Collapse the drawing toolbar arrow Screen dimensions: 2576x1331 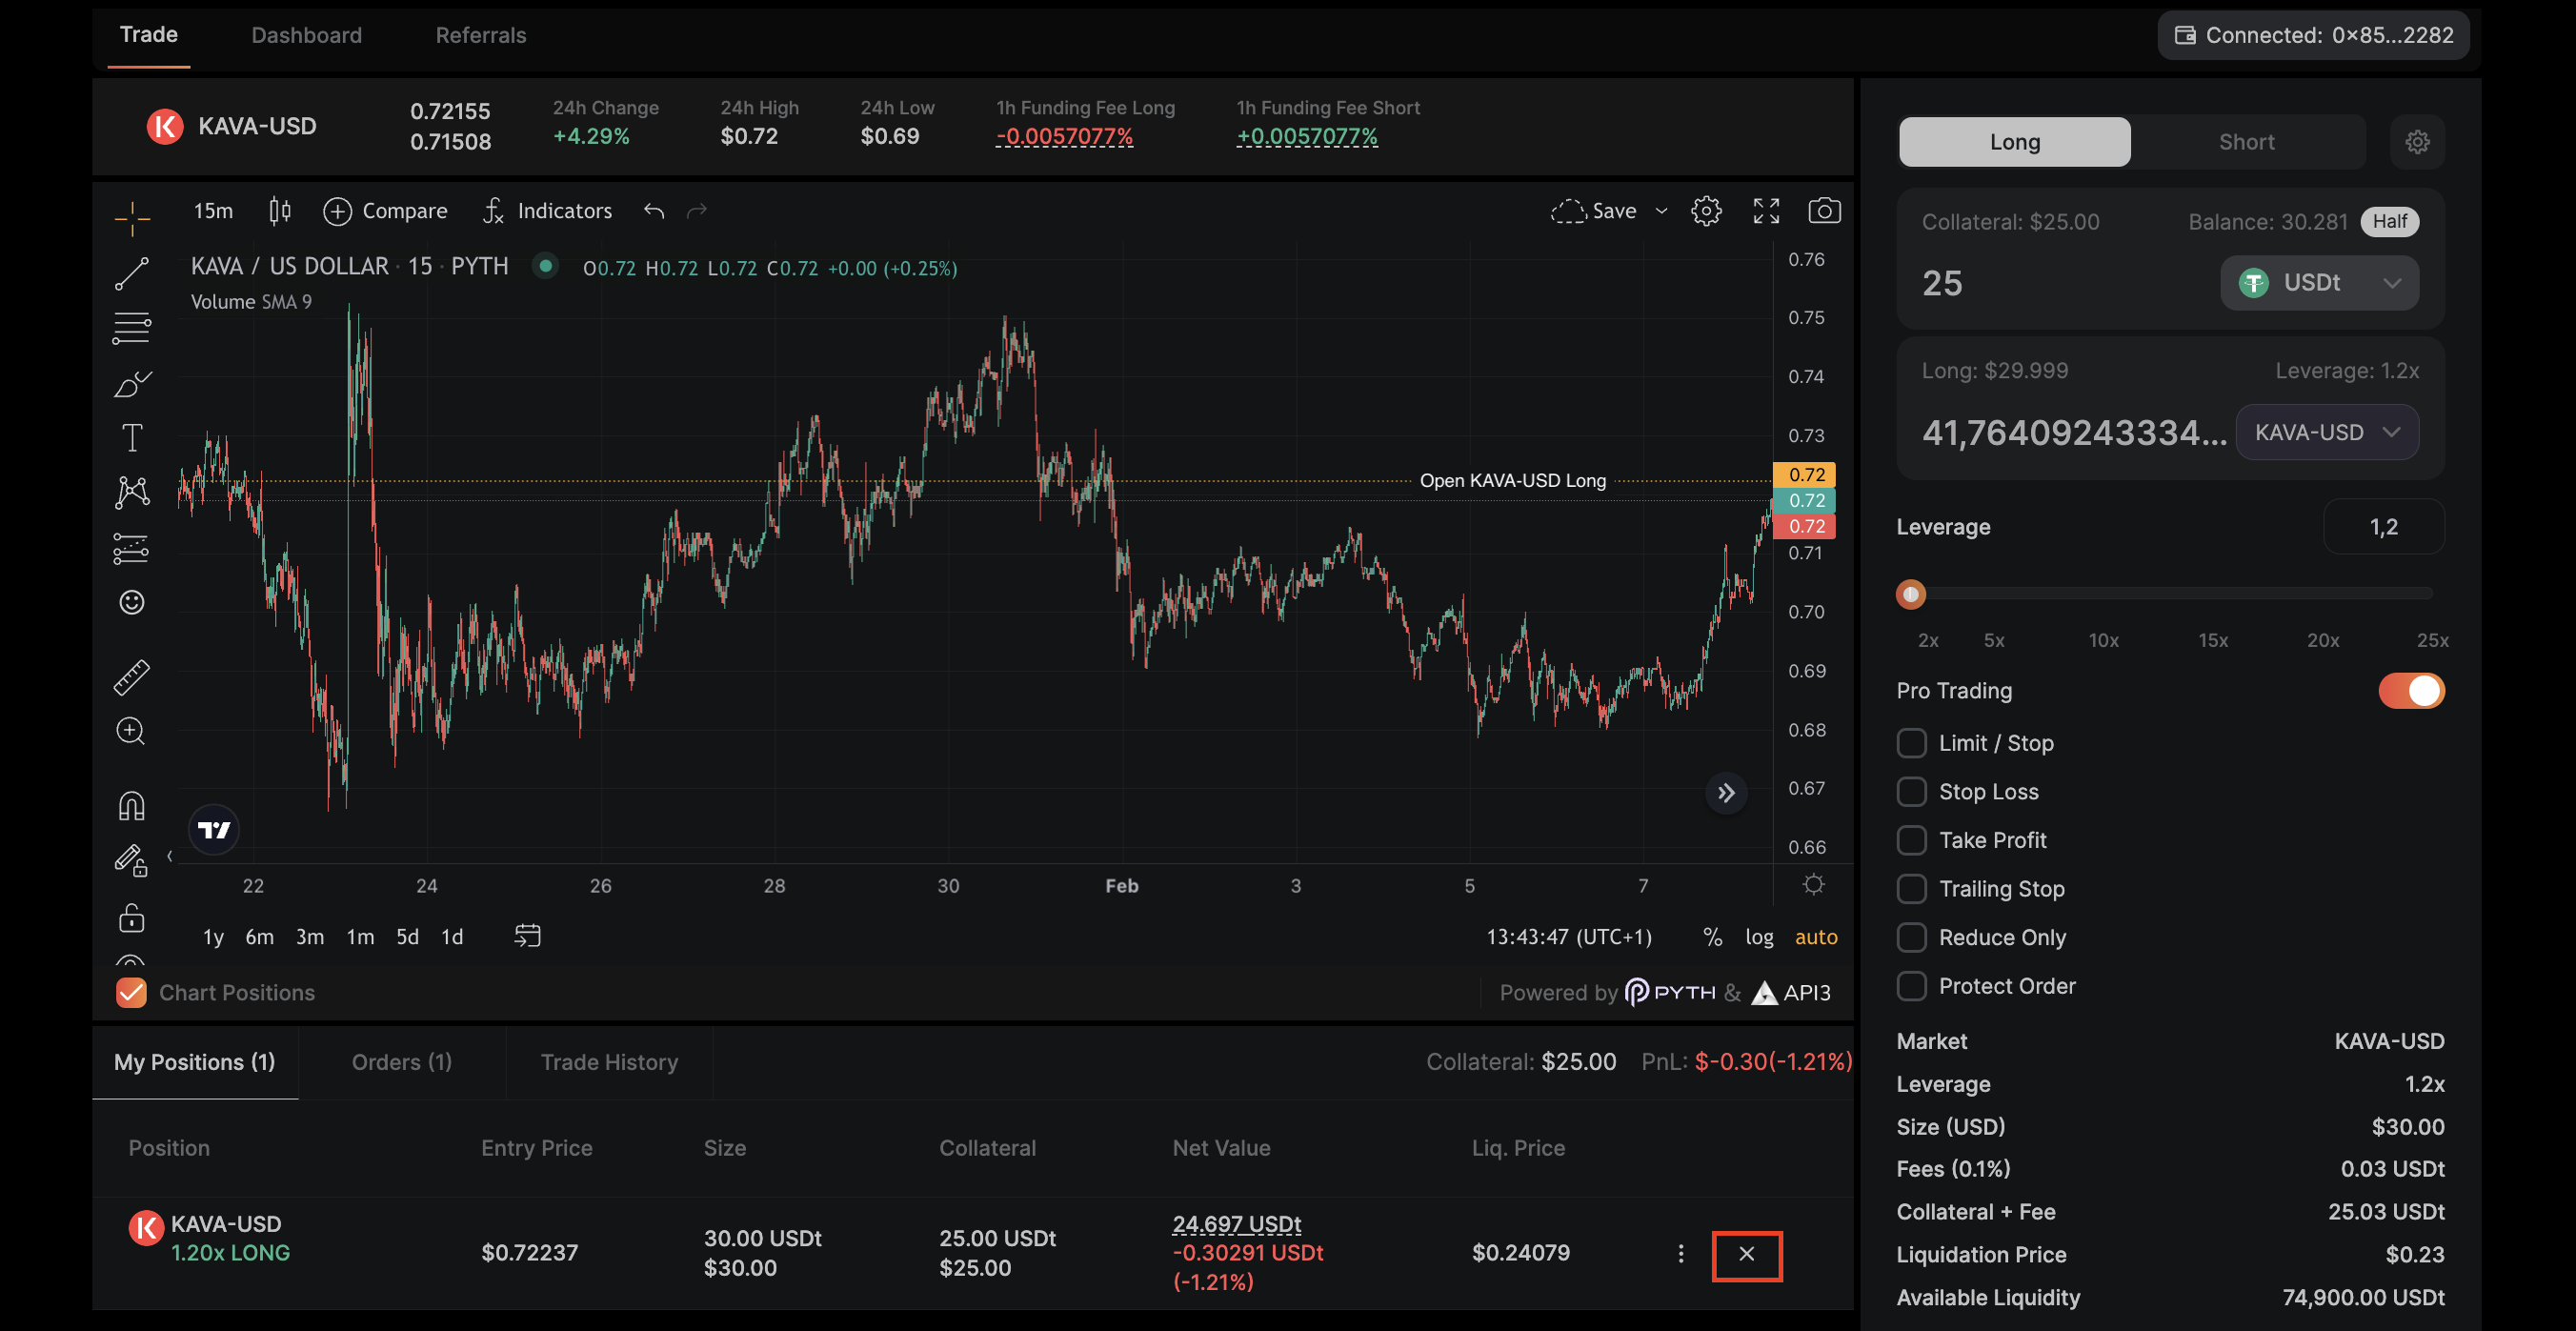[x=170, y=857]
